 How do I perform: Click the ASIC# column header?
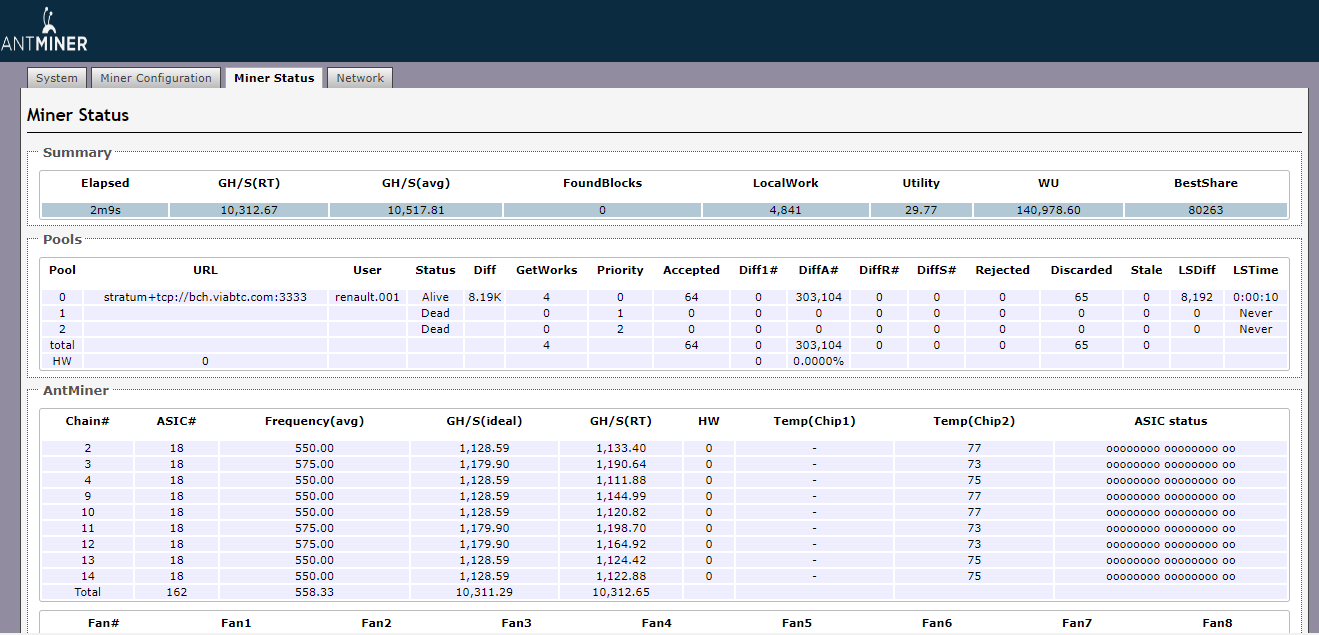[x=176, y=421]
